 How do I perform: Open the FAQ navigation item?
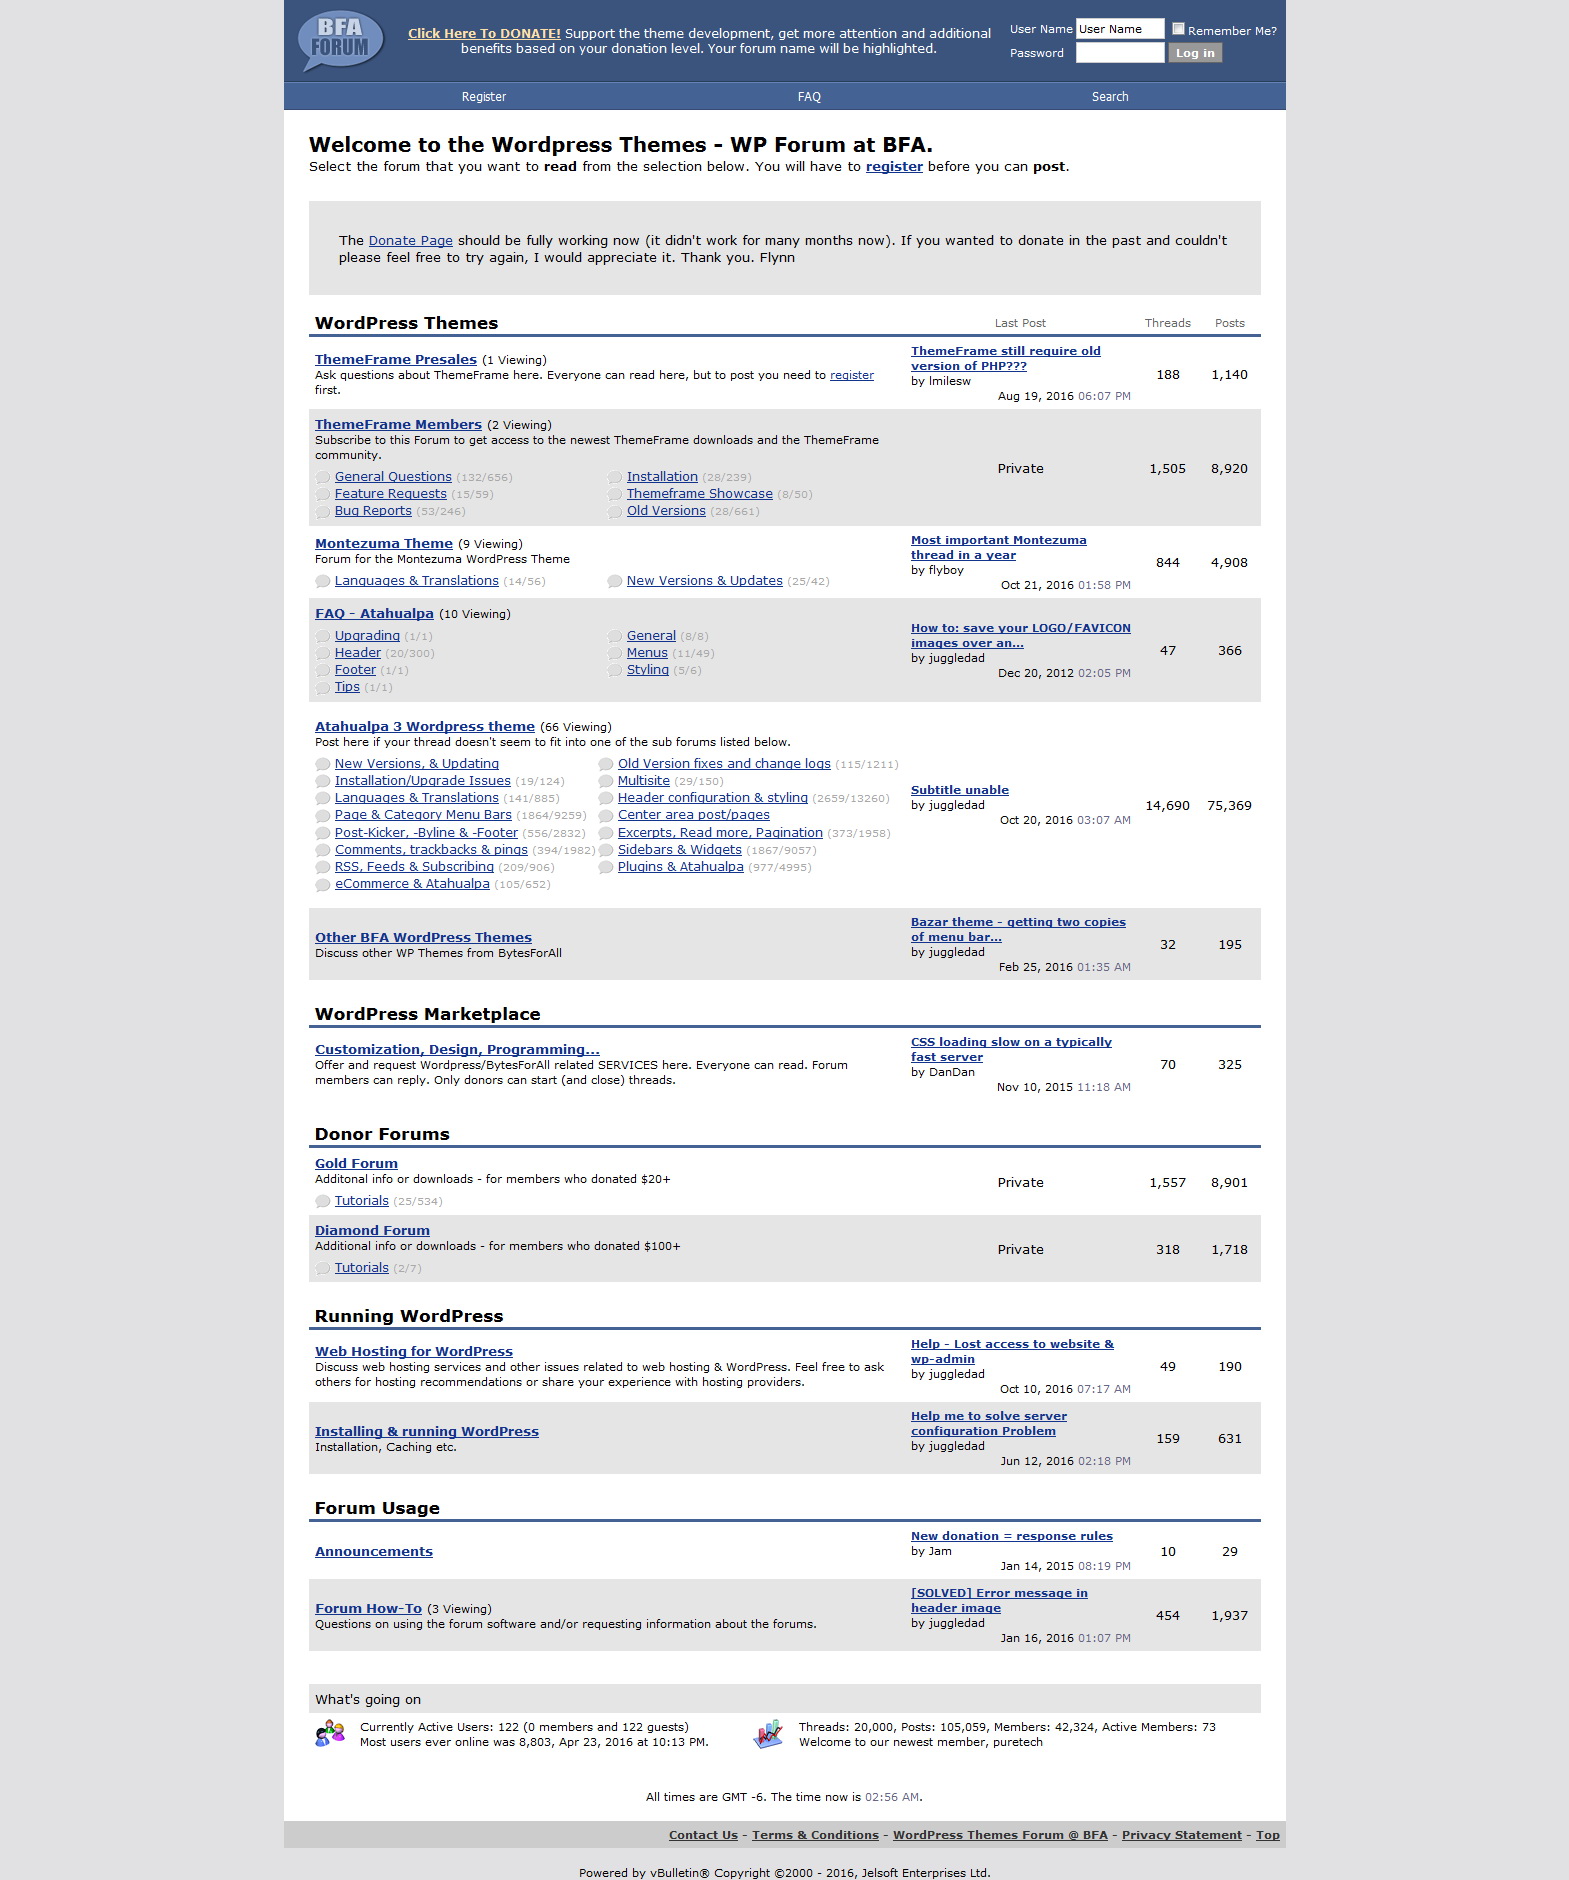(809, 97)
